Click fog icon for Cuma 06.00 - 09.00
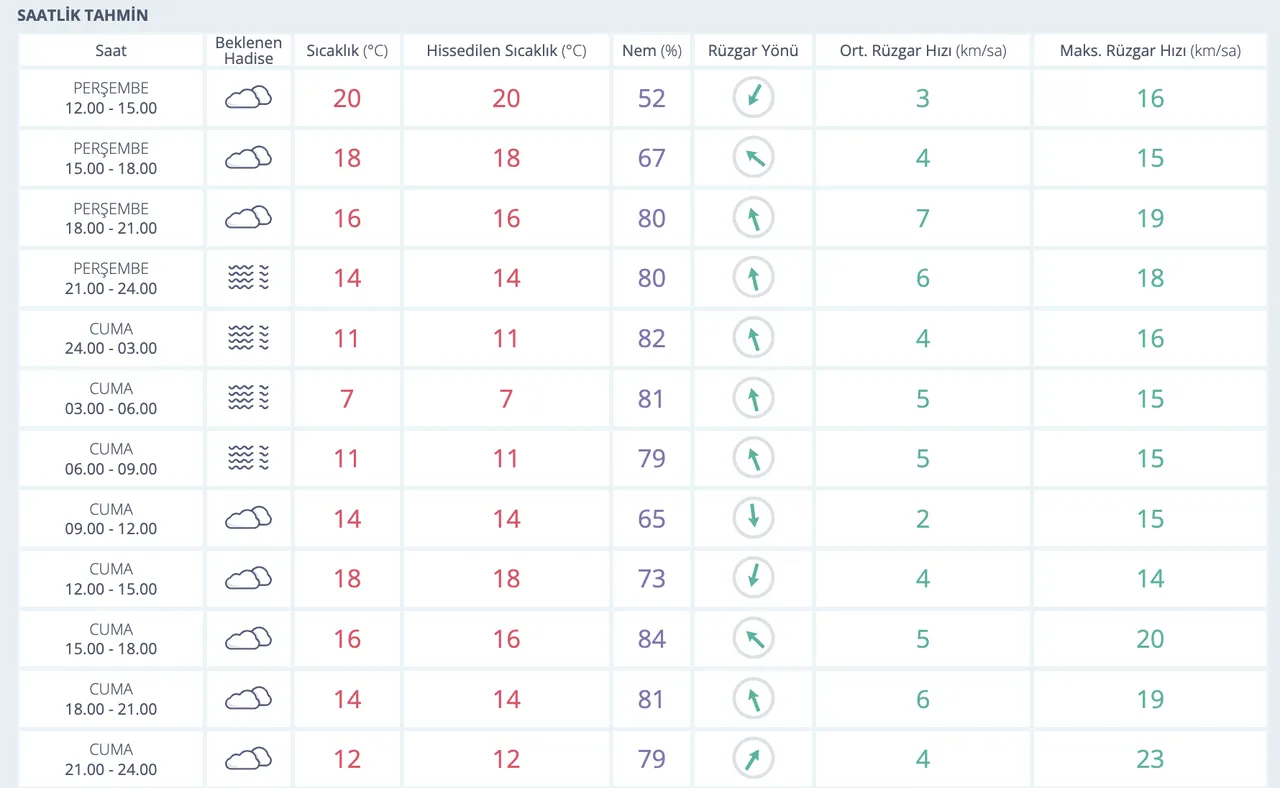Screen dimensions: 1280x788 pos(248,458)
